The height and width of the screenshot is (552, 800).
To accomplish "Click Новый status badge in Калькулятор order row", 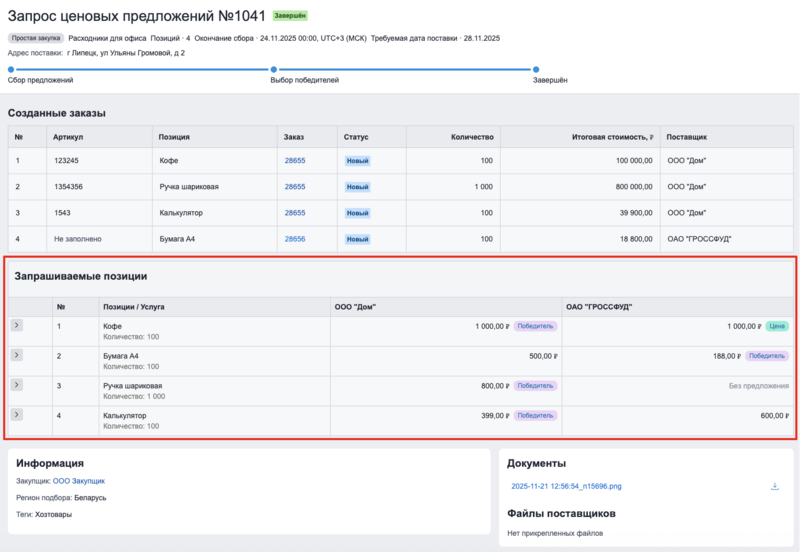I will click(358, 213).
